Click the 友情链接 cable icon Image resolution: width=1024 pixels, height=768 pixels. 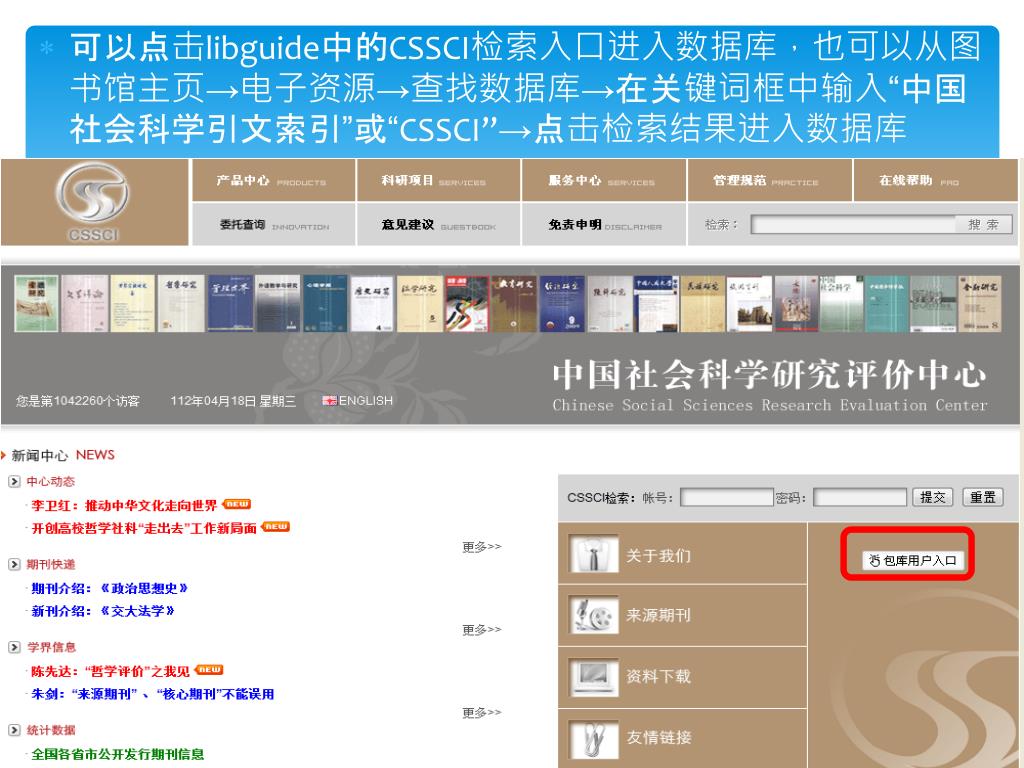pyautogui.click(x=593, y=739)
